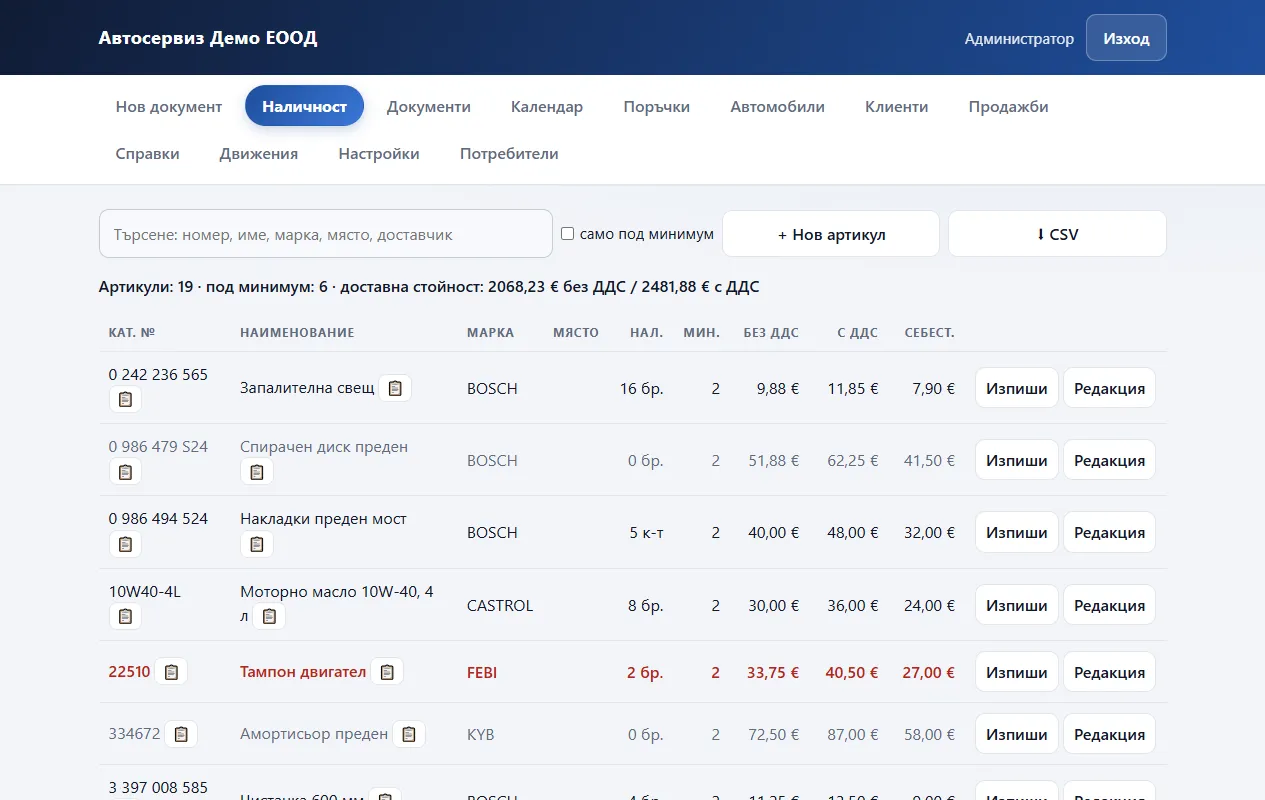The width and height of the screenshot is (1265, 800).
Task: Click Изпиши for Амортисьор преден
Action: [1017, 734]
